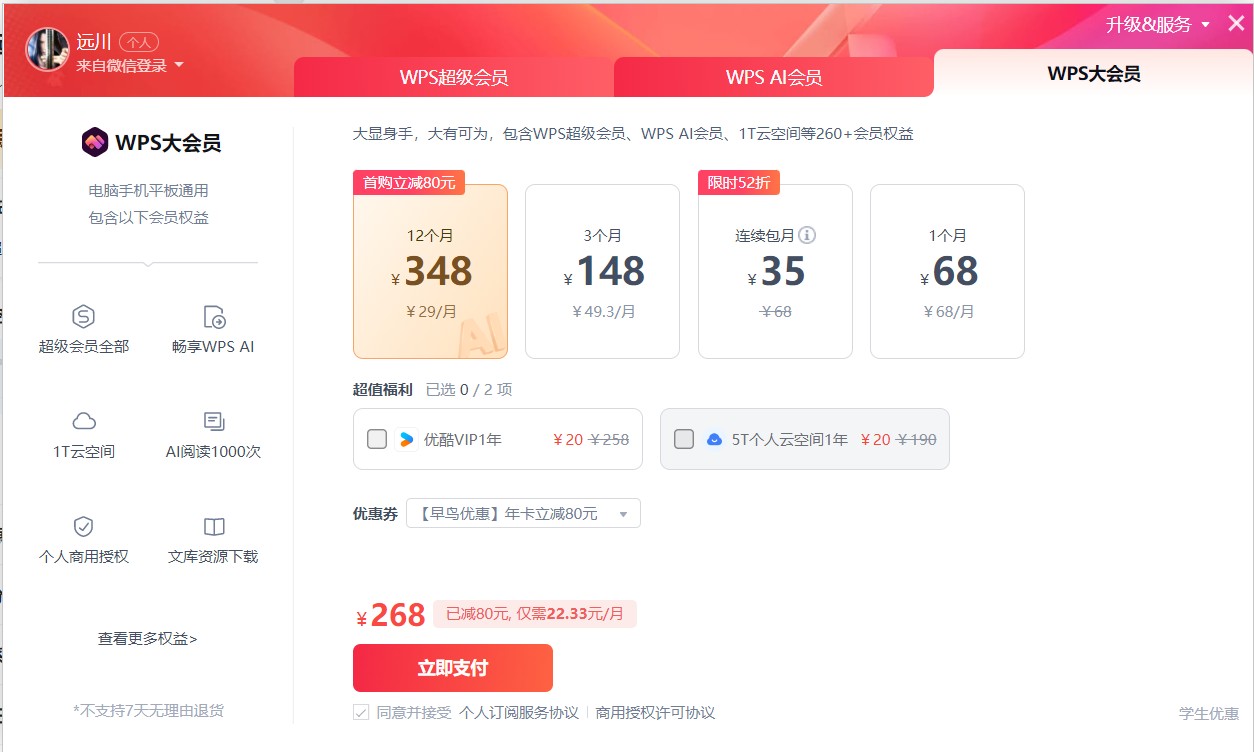Select the WPS大会员 tab
Image resolution: width=1254 pixels, height=752 pixels.
coord(1094,74)
